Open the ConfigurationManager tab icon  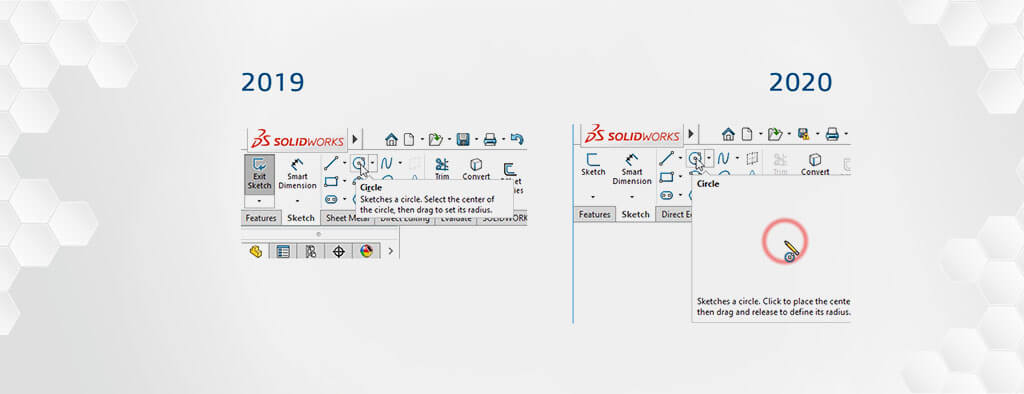point(311,251)
